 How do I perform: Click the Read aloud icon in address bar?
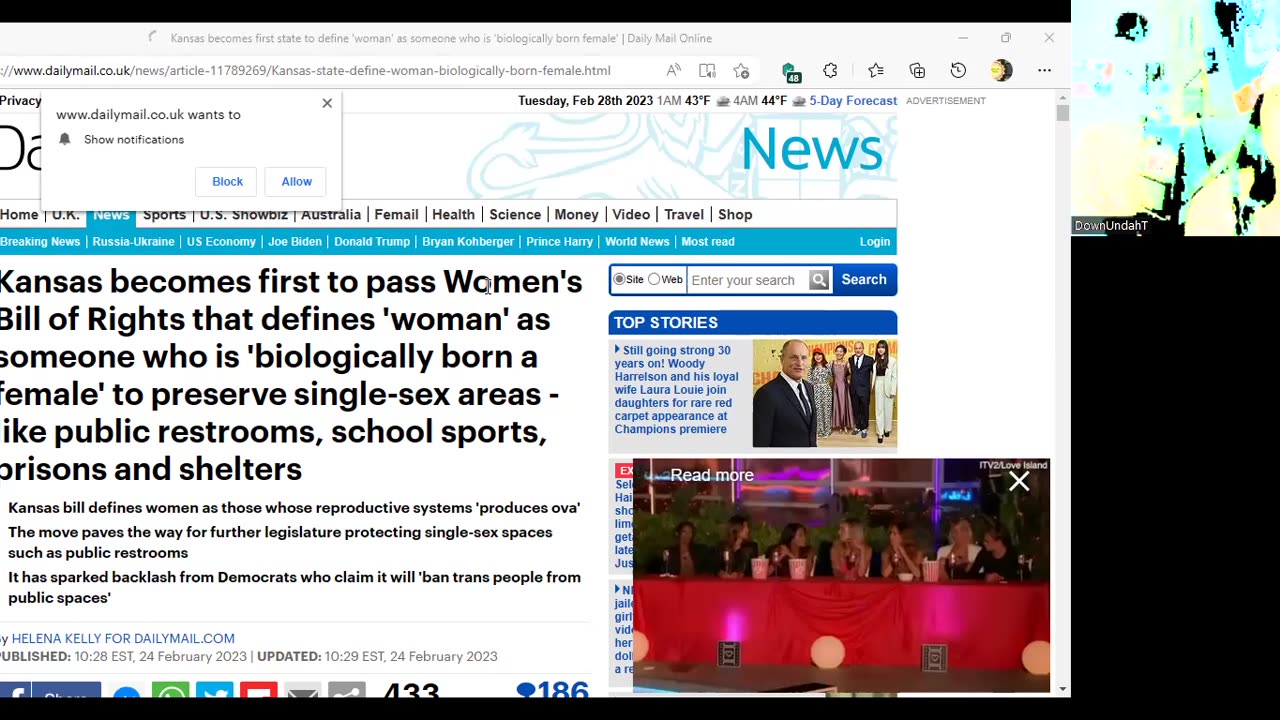(x=674, y=70)
